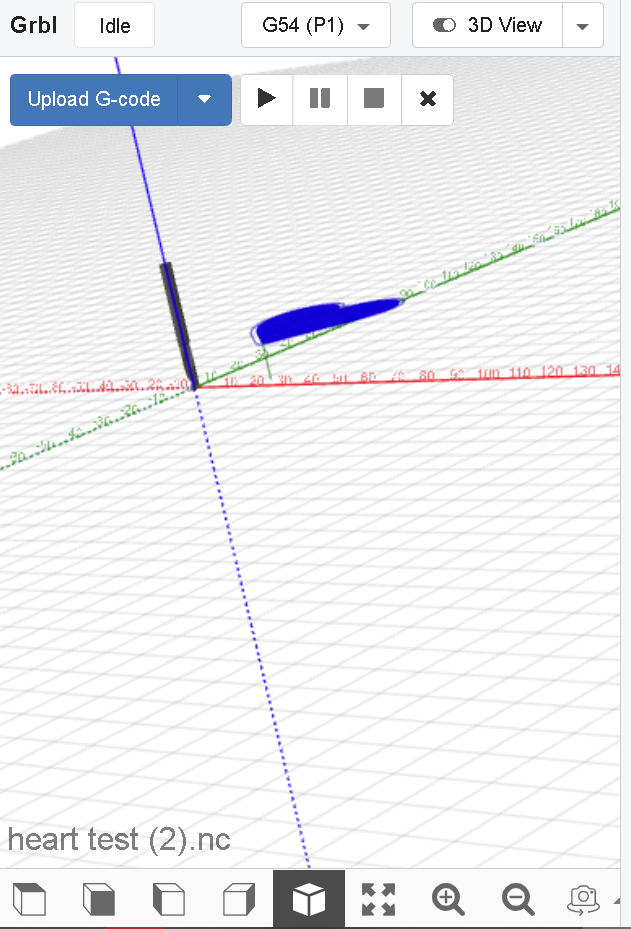631x929 pixels.
Task: Open the G54 (P1) coordinate system dropdown
Action: click(315, 26)
